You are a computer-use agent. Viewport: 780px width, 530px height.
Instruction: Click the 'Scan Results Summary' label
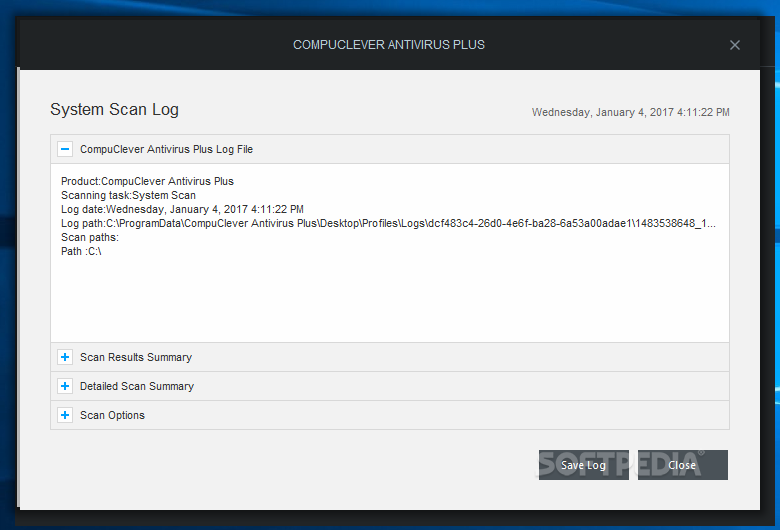click(136, 357)
